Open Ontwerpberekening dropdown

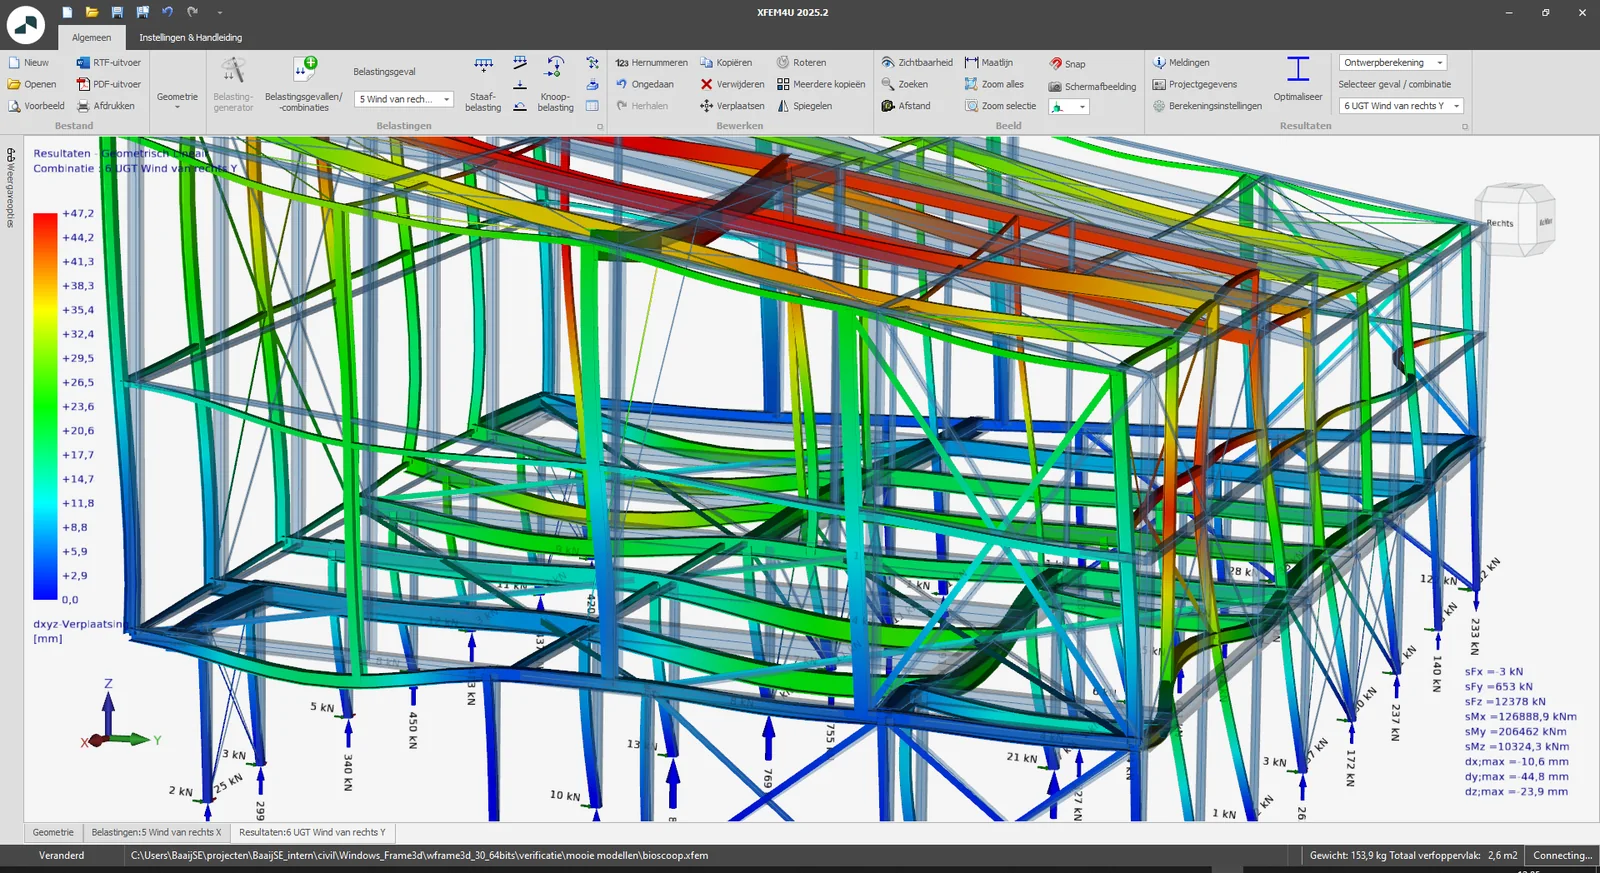tap(1392, 62)
